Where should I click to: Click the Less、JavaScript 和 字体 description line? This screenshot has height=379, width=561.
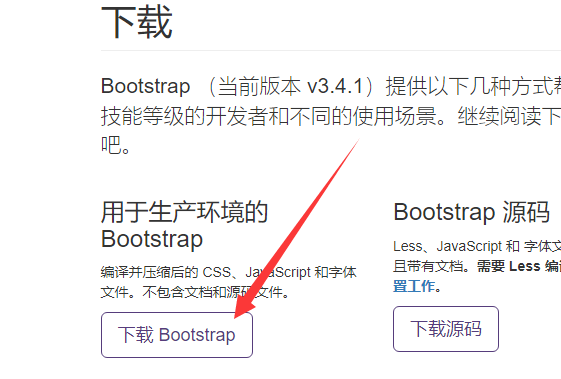477,246
